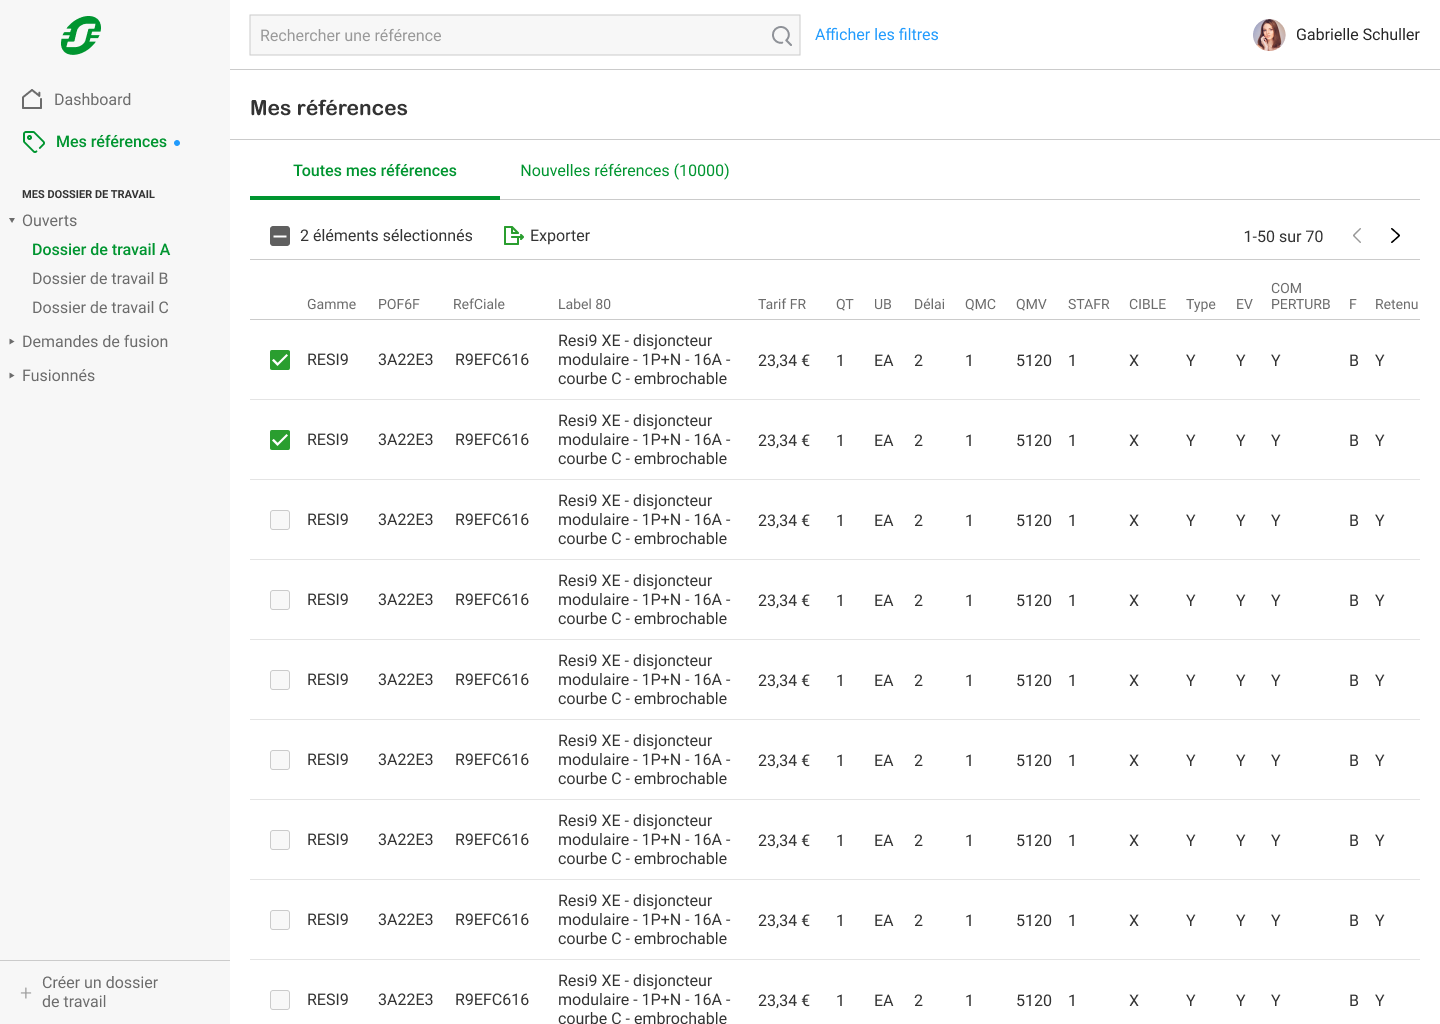Click the Mes références tag icon
The height and width of the screenshot is (1024, 1440).
tap(34, 142)
